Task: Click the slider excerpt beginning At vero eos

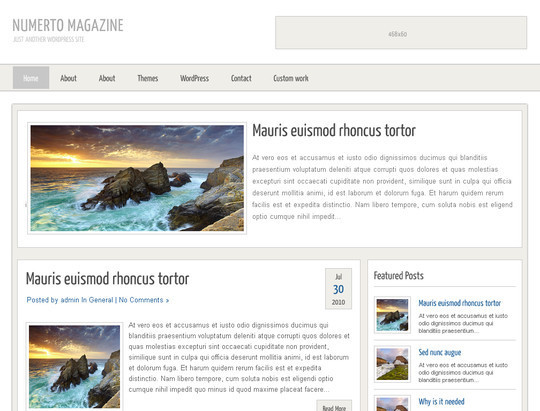Action: click(x=382, y=187)
